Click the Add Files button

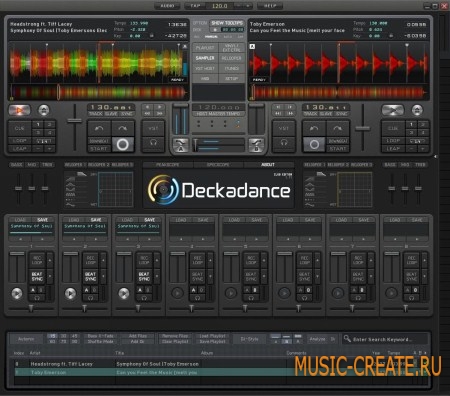point(137,336)
